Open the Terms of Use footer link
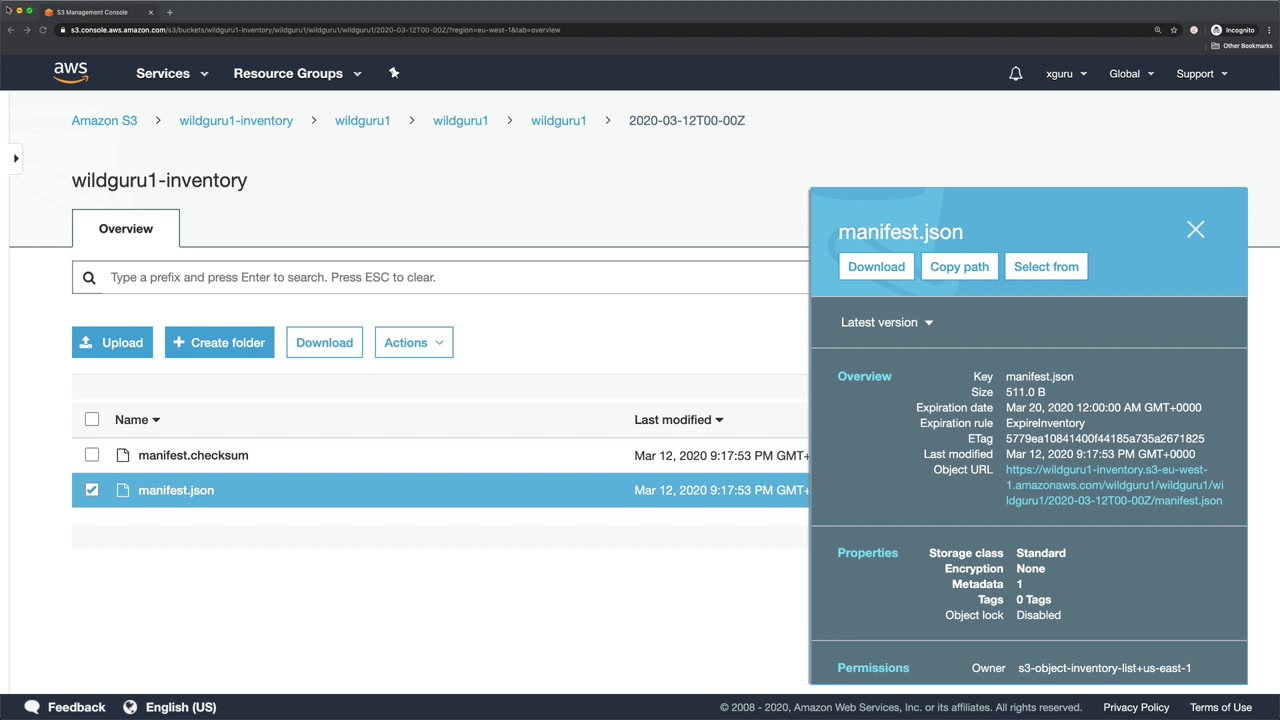1280x720 pixels. pos(1220,707)
